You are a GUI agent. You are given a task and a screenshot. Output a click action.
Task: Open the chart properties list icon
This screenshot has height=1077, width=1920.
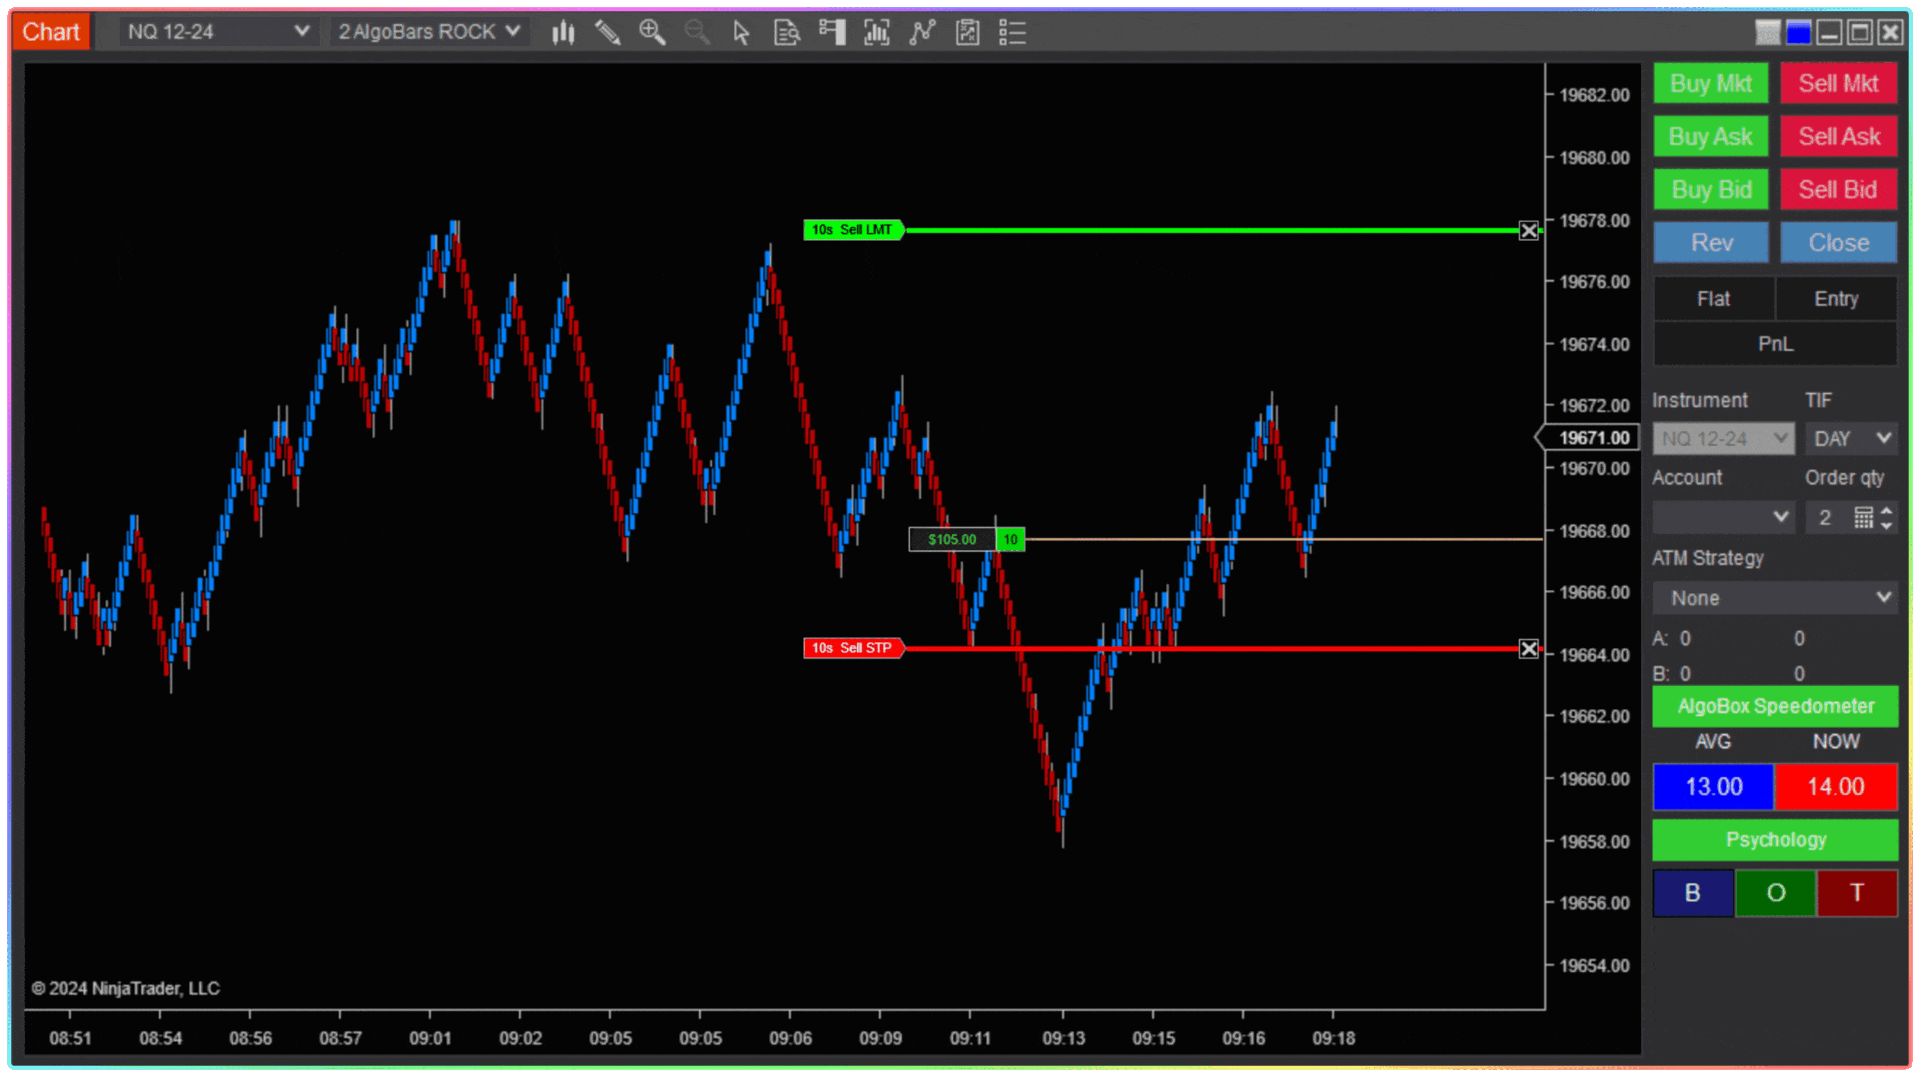pyautogui.click(x=1012, y=32)
